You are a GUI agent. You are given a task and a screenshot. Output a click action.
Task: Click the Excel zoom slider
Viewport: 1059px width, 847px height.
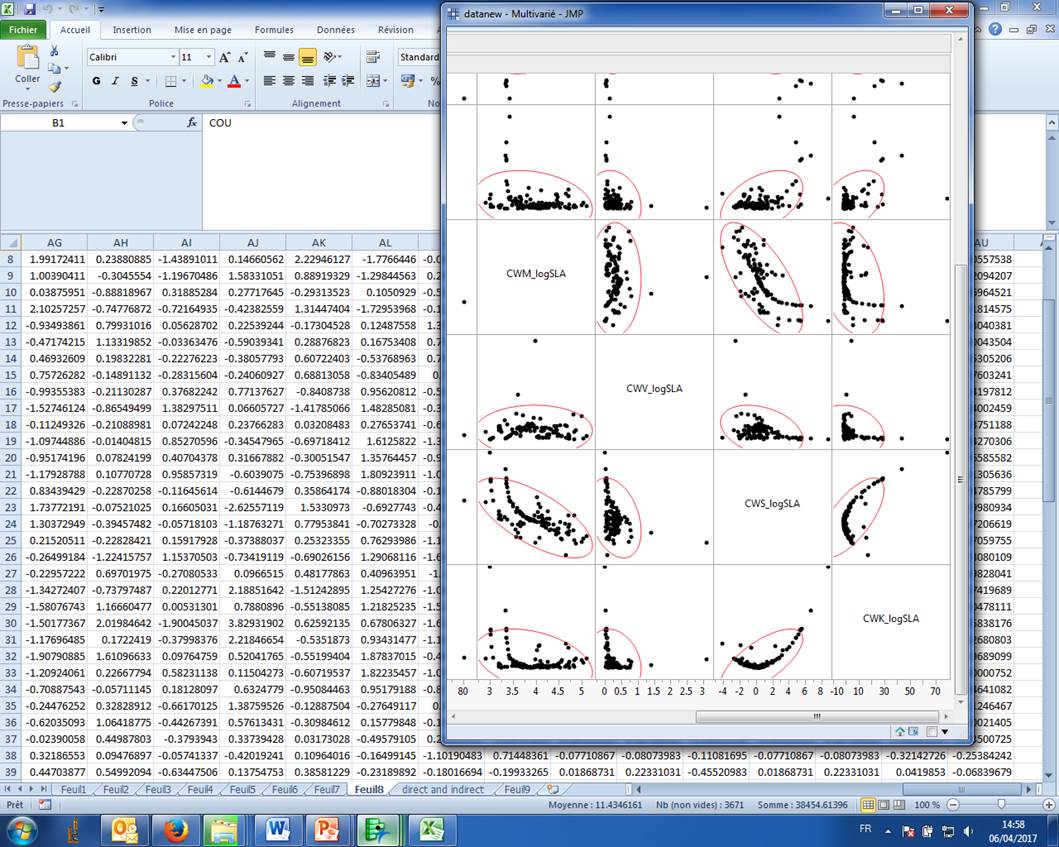pyautogui.click(x=1001, y=805)
